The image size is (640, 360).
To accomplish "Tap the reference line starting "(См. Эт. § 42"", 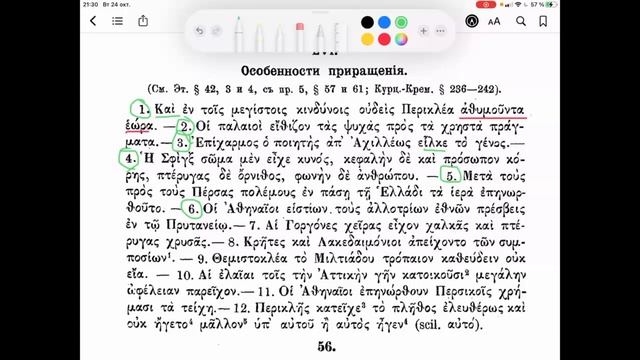I will pos(324,89).
